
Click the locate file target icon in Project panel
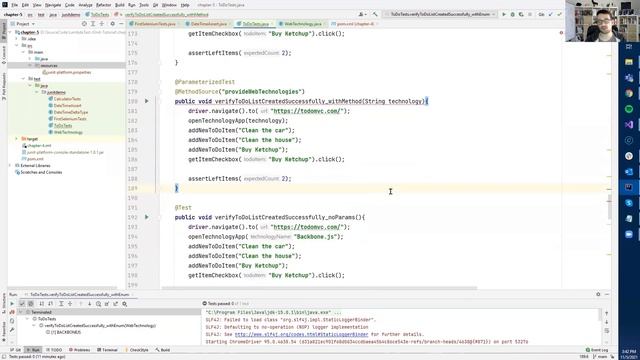(x=84, y=24)
